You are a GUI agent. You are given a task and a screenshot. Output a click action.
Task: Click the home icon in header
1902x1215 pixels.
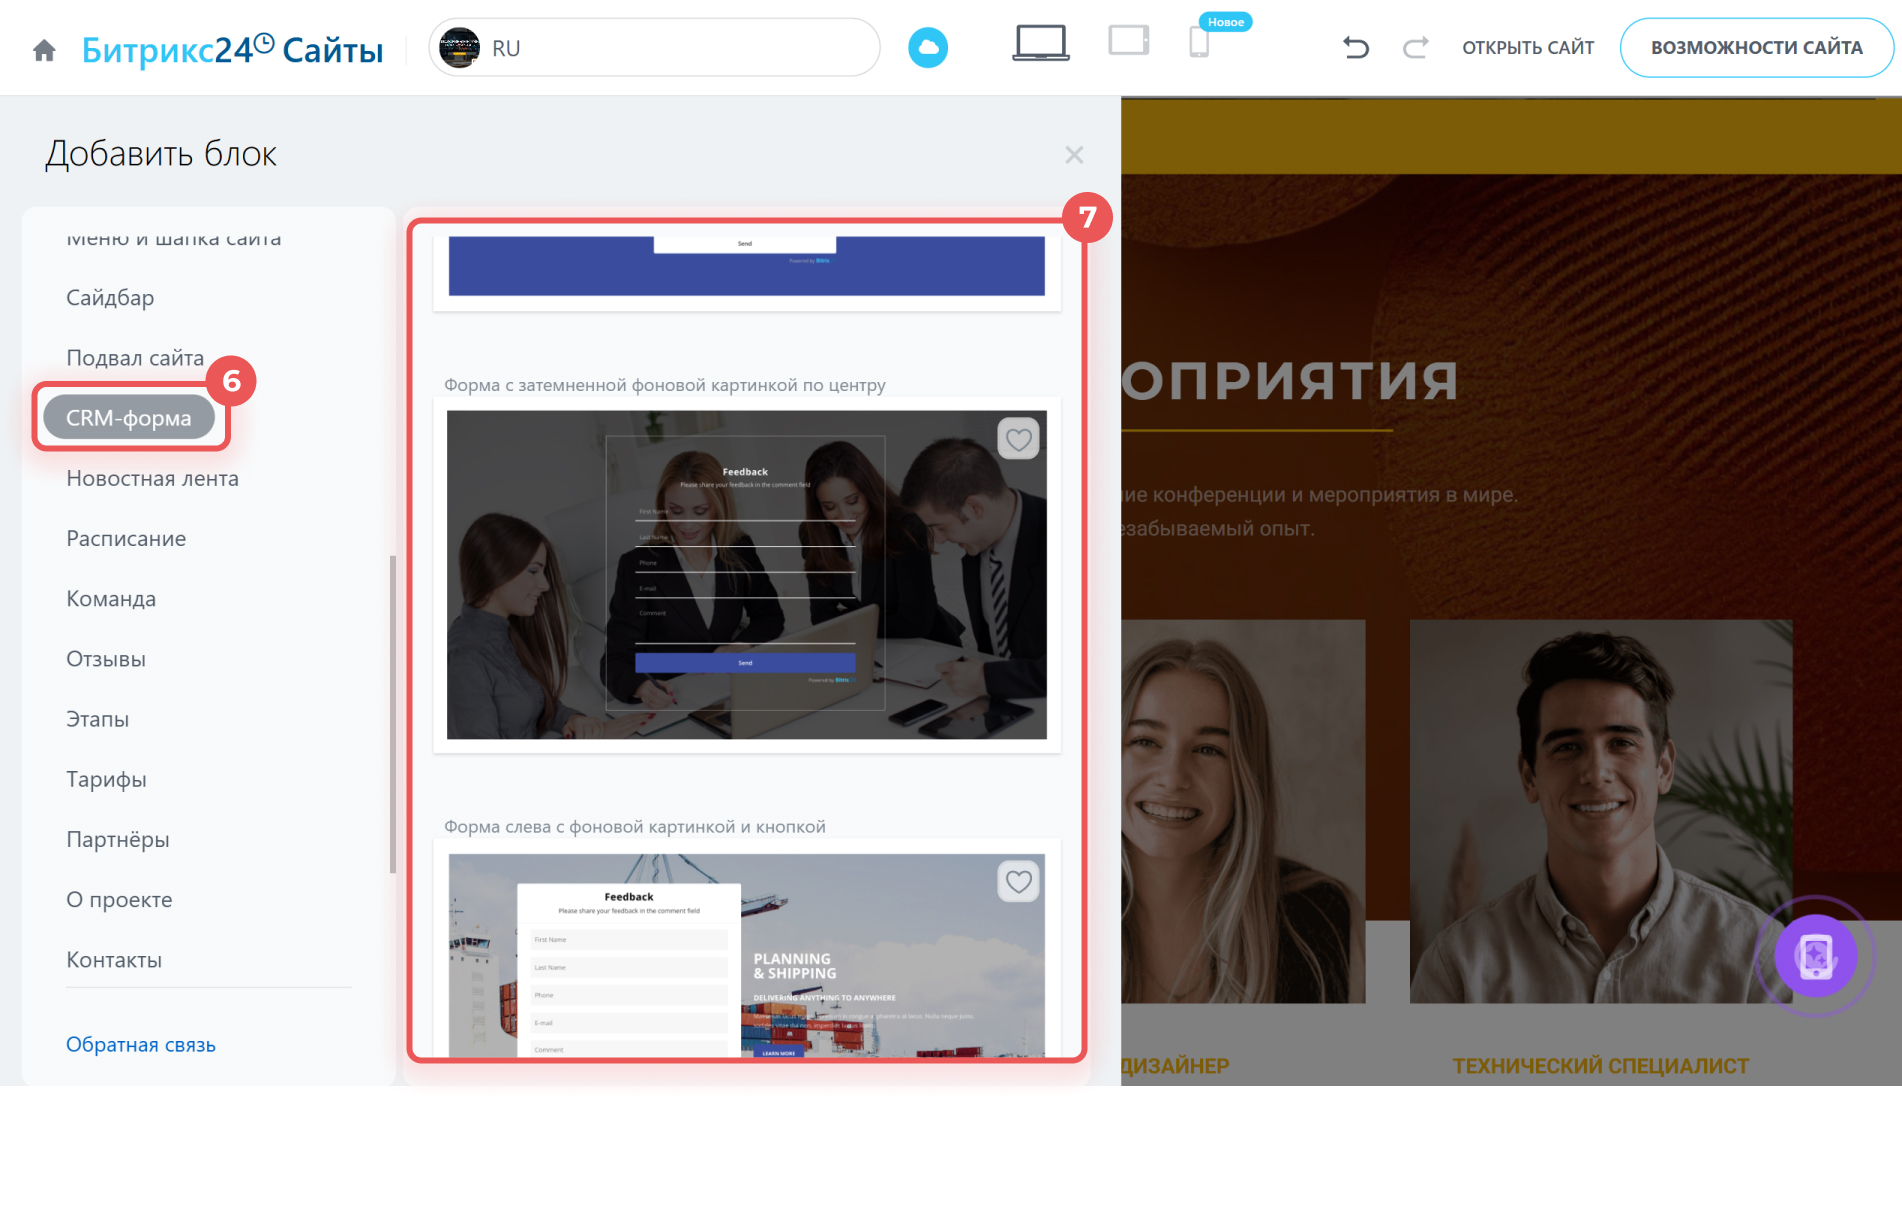pyautogui.click(x=44, y=49)
